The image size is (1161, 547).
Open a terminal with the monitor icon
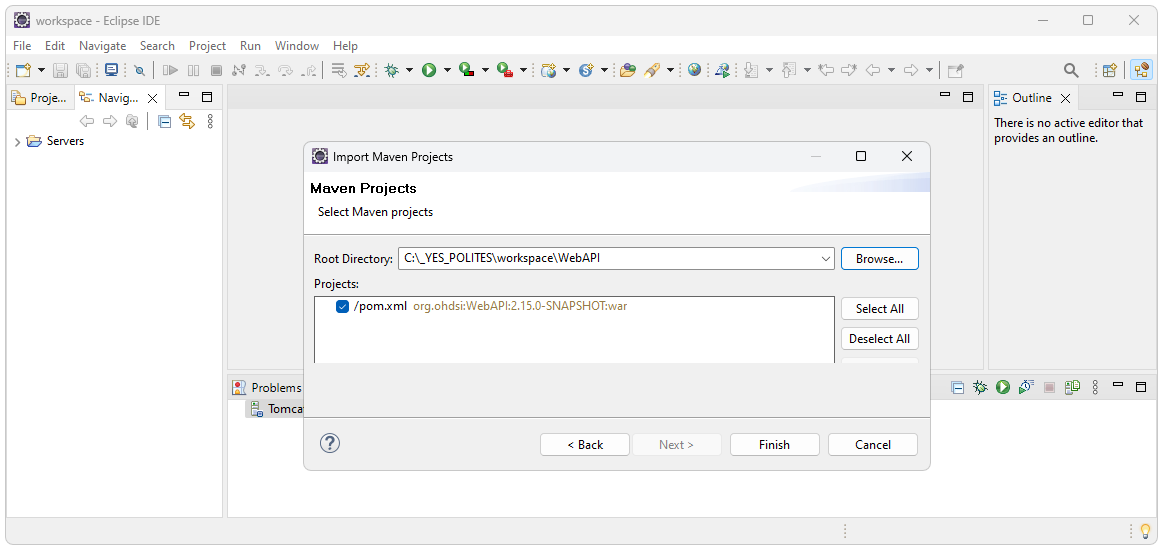111,70
